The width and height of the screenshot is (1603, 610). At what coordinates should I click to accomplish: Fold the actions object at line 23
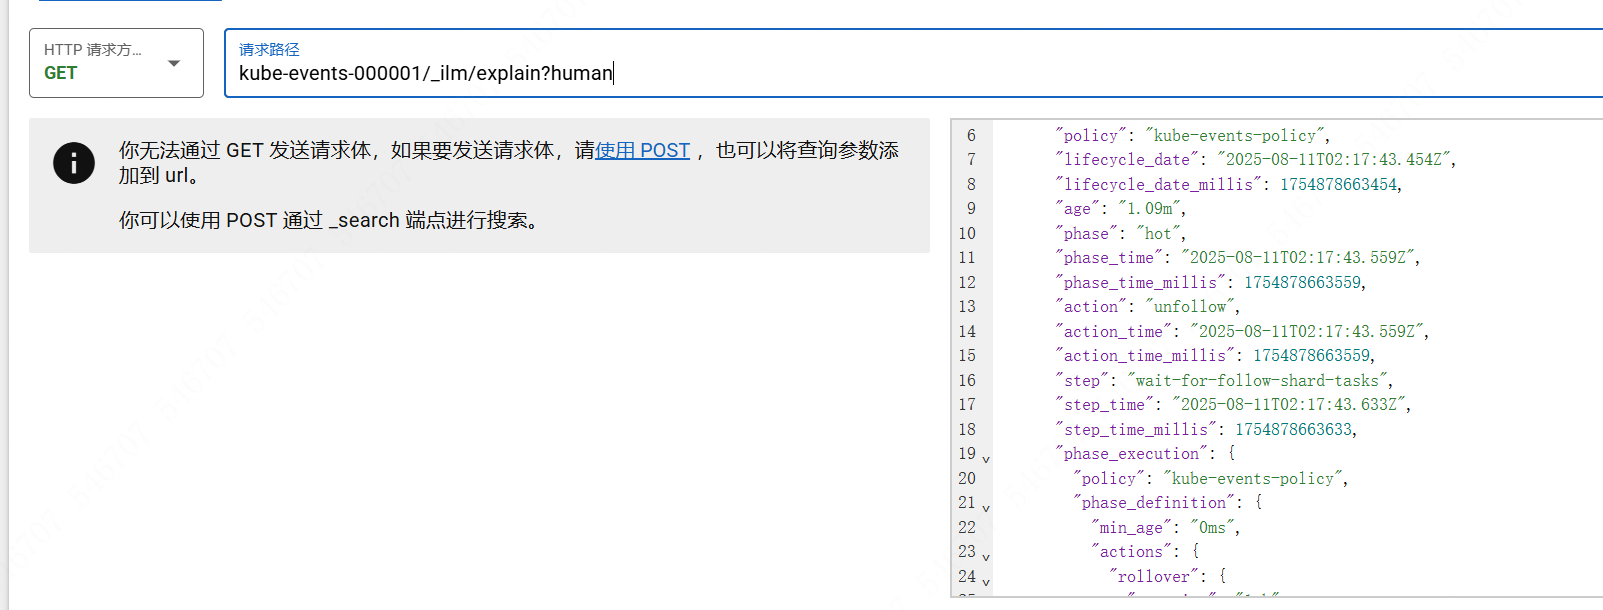coord(986,557)
